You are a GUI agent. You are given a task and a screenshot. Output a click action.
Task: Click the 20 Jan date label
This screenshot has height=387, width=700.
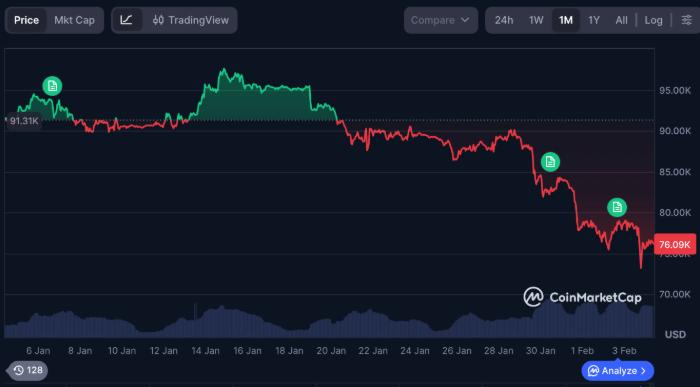(331, 351)
